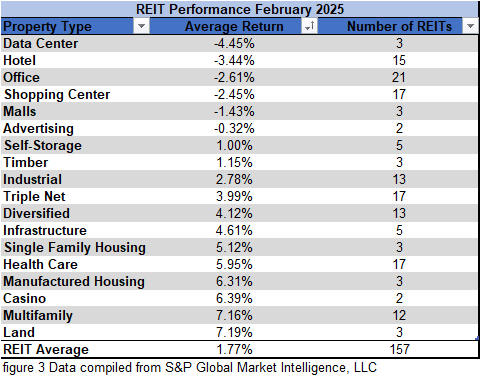
Task: Open the Property Type filter dropdown
Action: [x=141, y=26]
